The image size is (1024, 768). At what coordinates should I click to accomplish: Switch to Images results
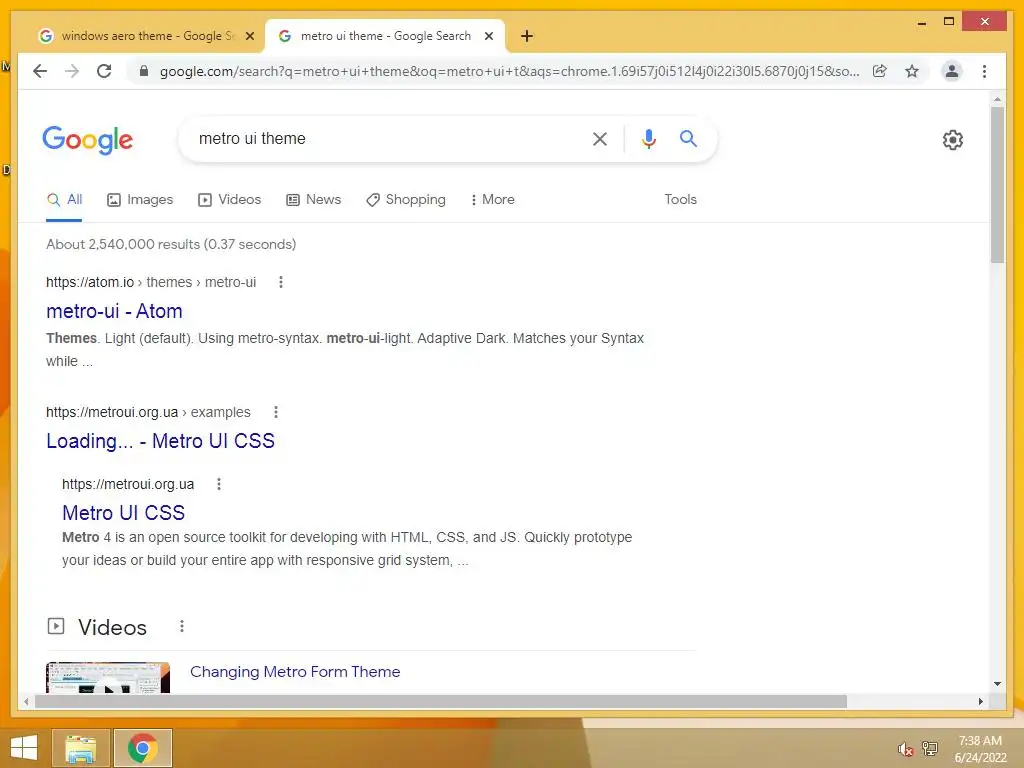click(140, 200)
